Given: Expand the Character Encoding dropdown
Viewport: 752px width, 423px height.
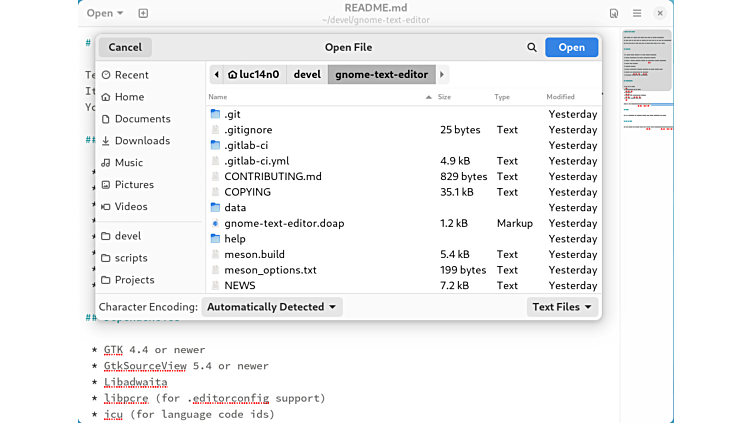Looking at the screenshot, I should pyautogui.click(x=272, y=307).
